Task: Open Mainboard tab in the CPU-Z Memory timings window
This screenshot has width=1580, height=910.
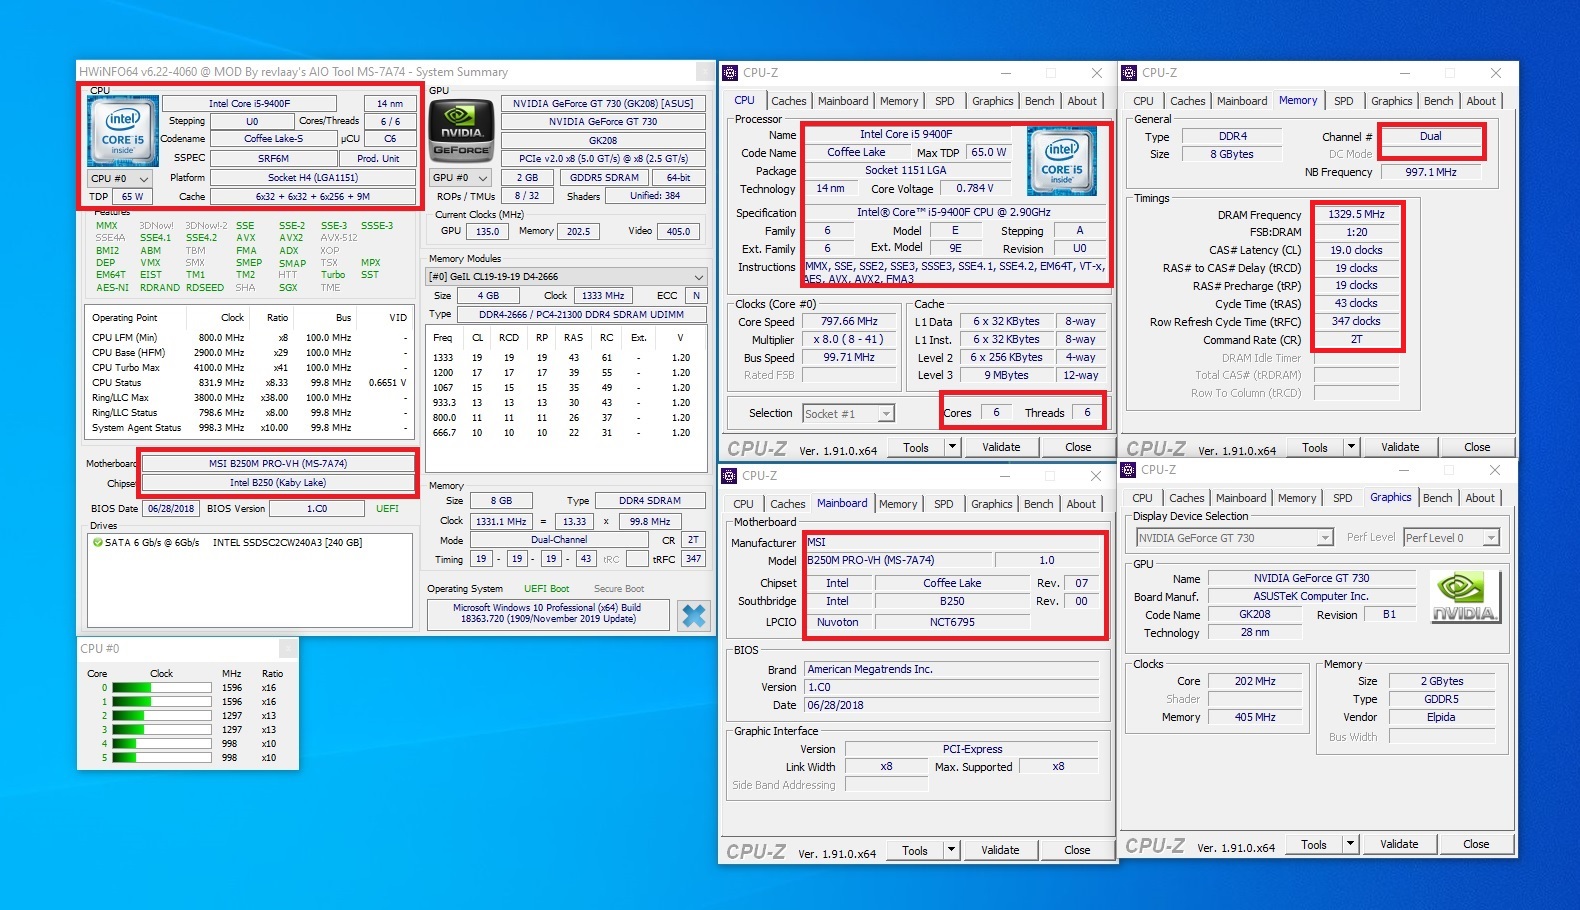Action: click(x=1242, y=101)
